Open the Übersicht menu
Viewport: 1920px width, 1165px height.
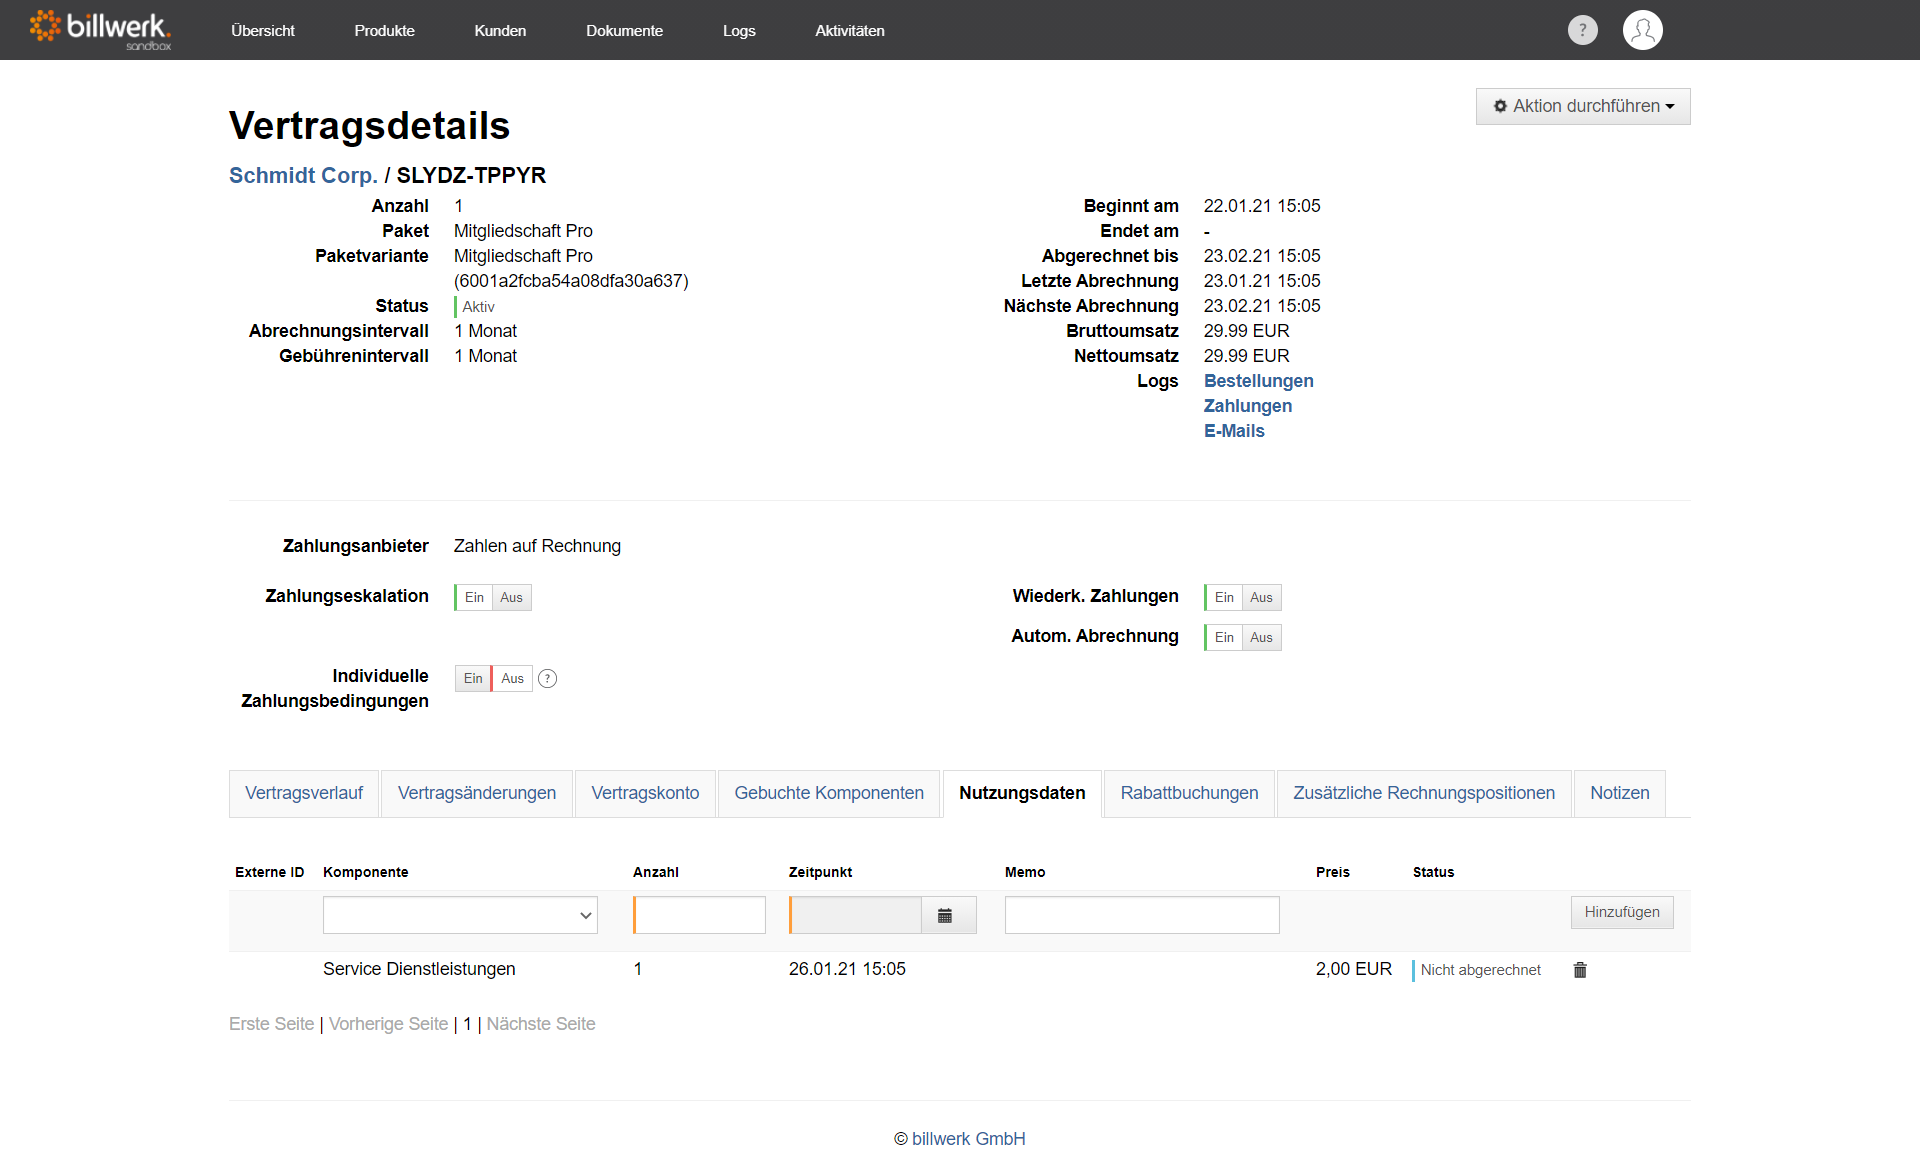point(263,30)
